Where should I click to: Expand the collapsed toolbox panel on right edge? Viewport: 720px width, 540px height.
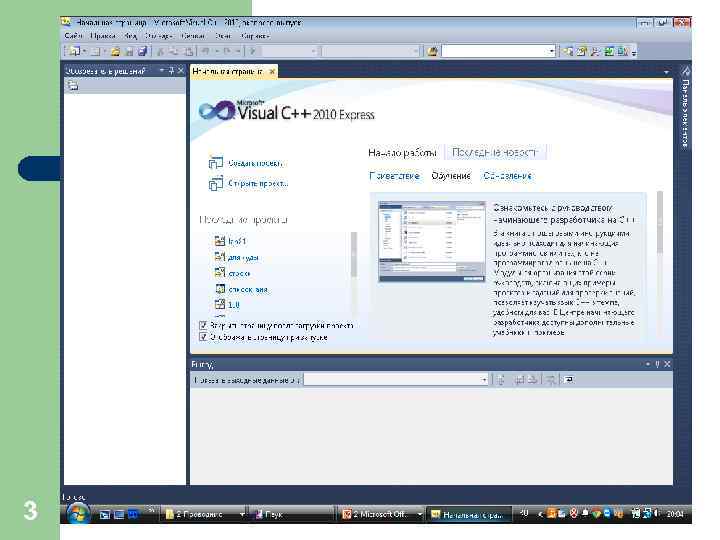(685, 108)
